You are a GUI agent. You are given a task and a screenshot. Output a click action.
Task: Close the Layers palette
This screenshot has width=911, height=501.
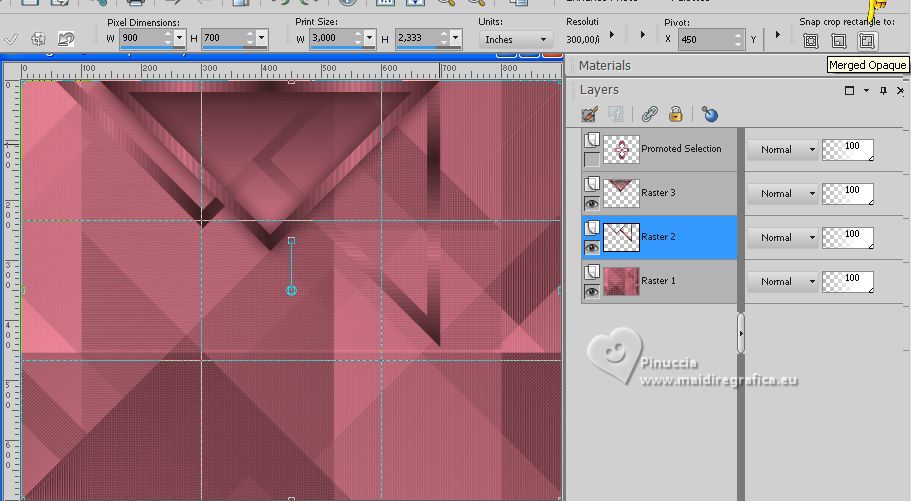click(x=900, y=90)
